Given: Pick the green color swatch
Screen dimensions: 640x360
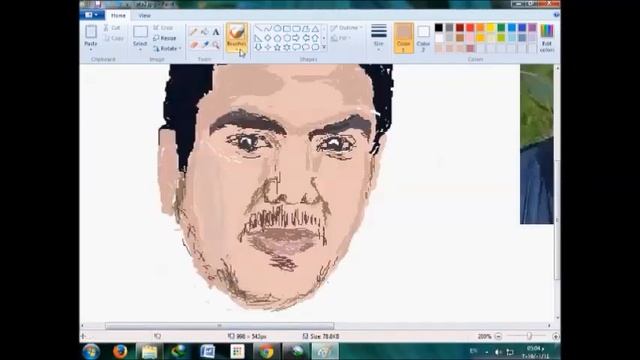Looking at the screenshot, I should click(501, 28).
